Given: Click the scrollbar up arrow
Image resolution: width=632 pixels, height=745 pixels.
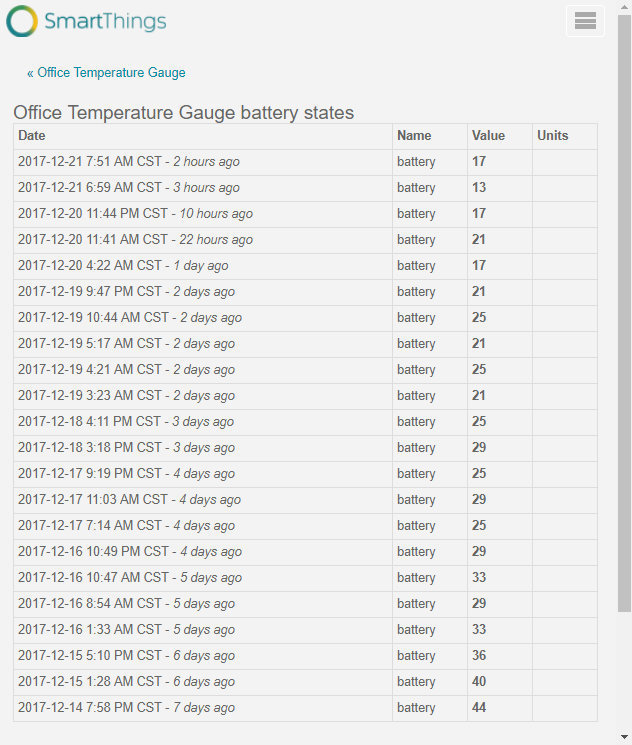Looking at the screenshot, I should tap(624, 7).
